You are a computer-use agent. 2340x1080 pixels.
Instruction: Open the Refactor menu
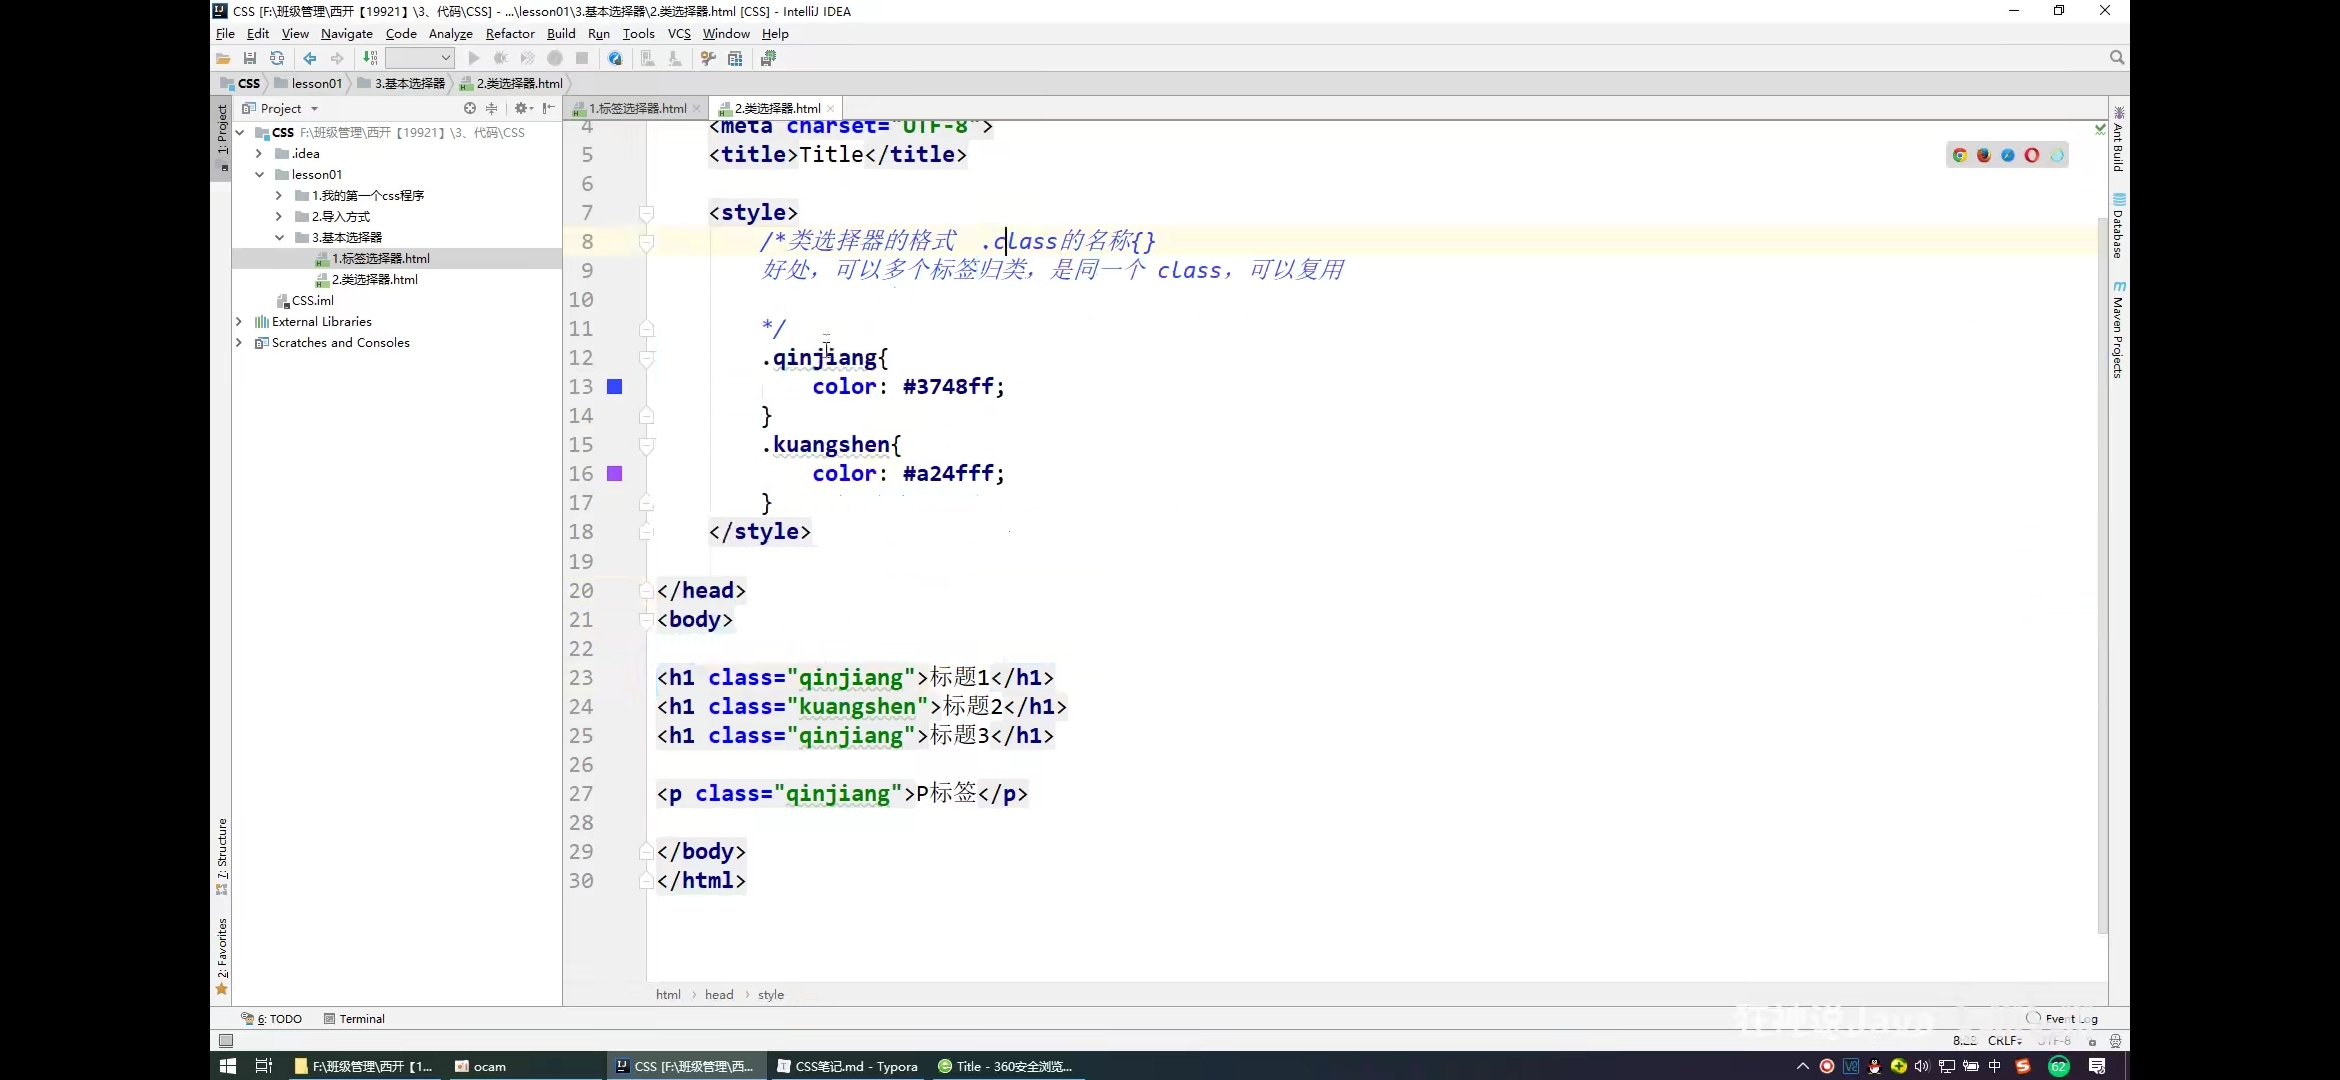(510, 34)
